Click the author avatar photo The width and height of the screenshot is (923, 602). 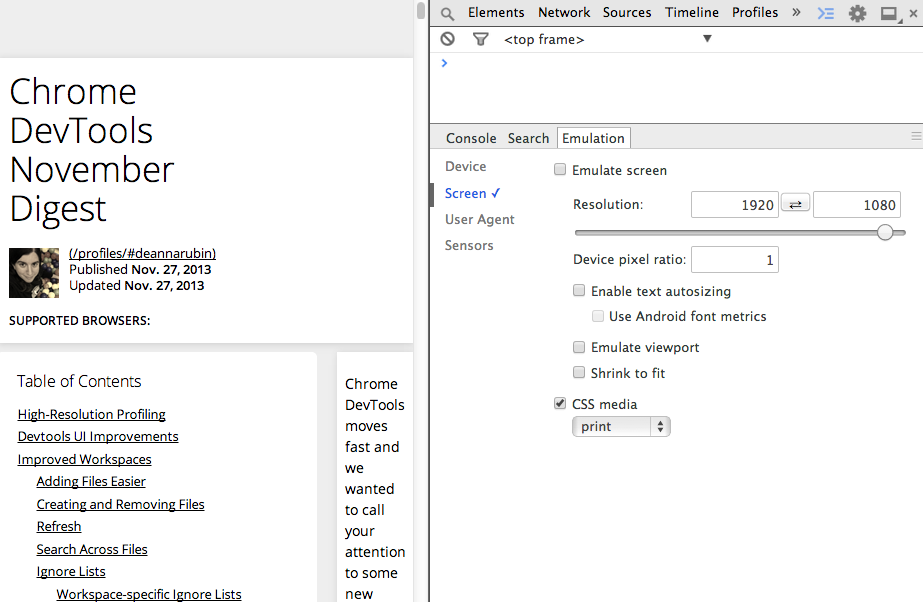34,272
